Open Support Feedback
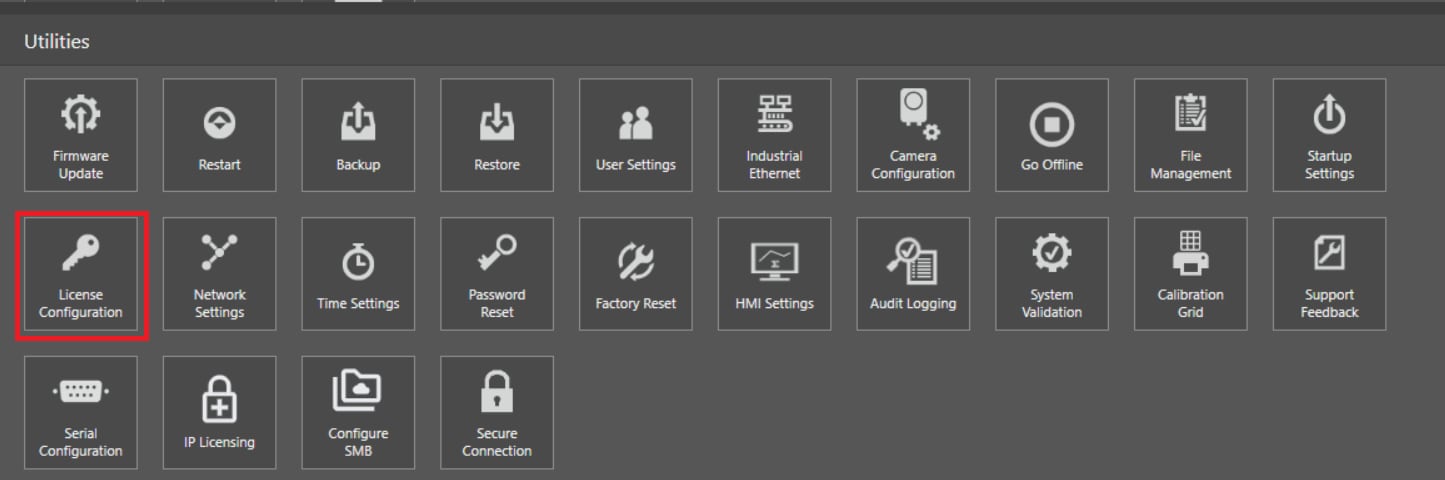1445x480 pixels. click(1329, 274)
